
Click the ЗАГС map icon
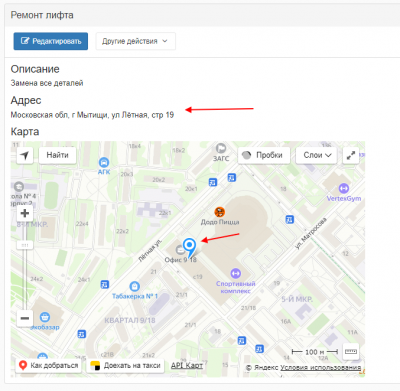221,148
